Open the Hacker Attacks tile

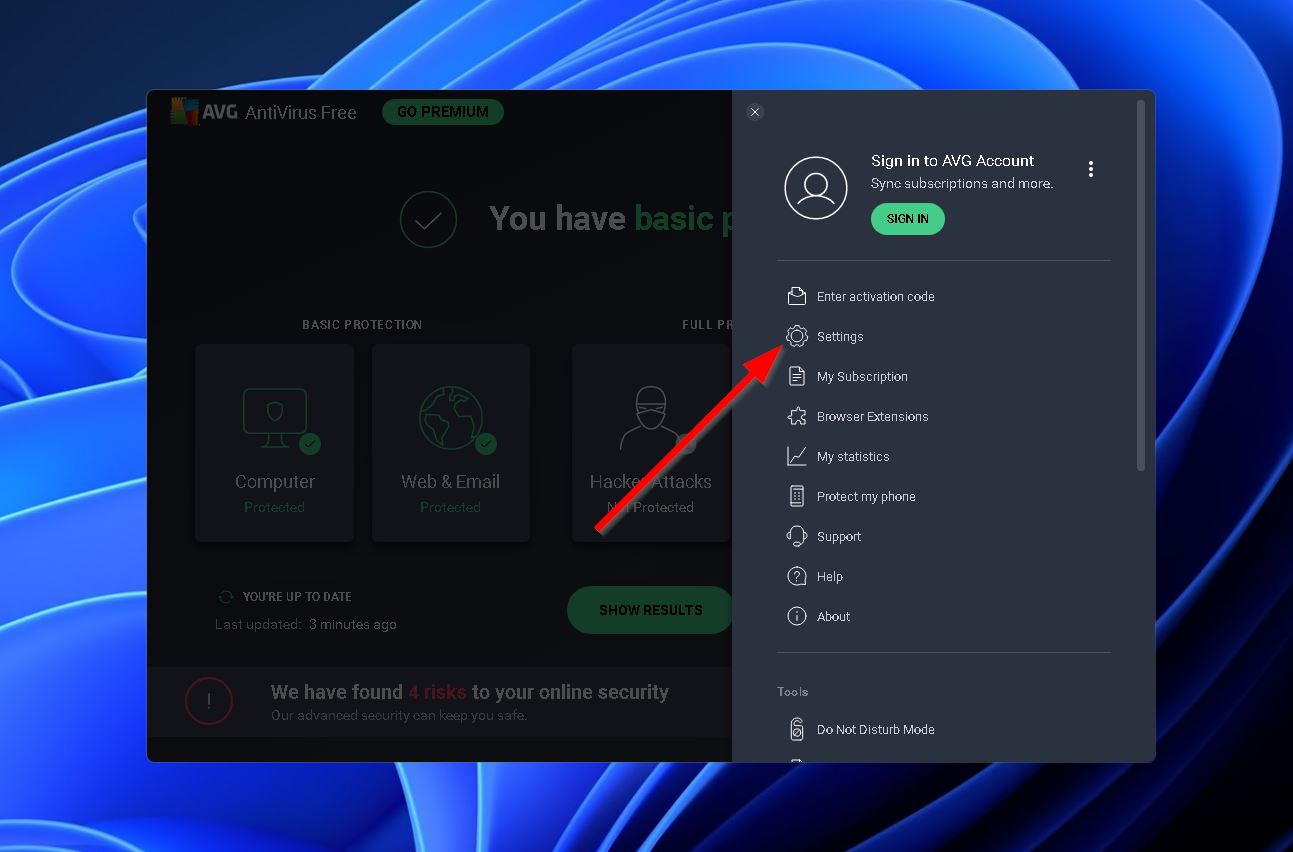[651, 443]
